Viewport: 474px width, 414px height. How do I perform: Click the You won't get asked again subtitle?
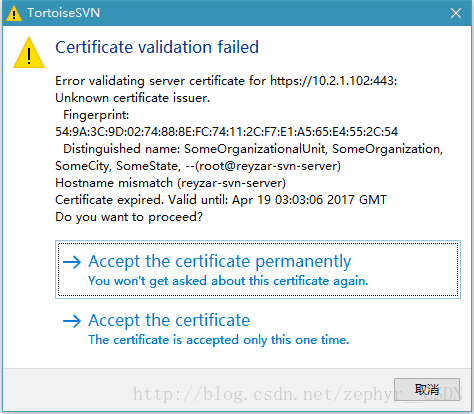tap(228, 281)
